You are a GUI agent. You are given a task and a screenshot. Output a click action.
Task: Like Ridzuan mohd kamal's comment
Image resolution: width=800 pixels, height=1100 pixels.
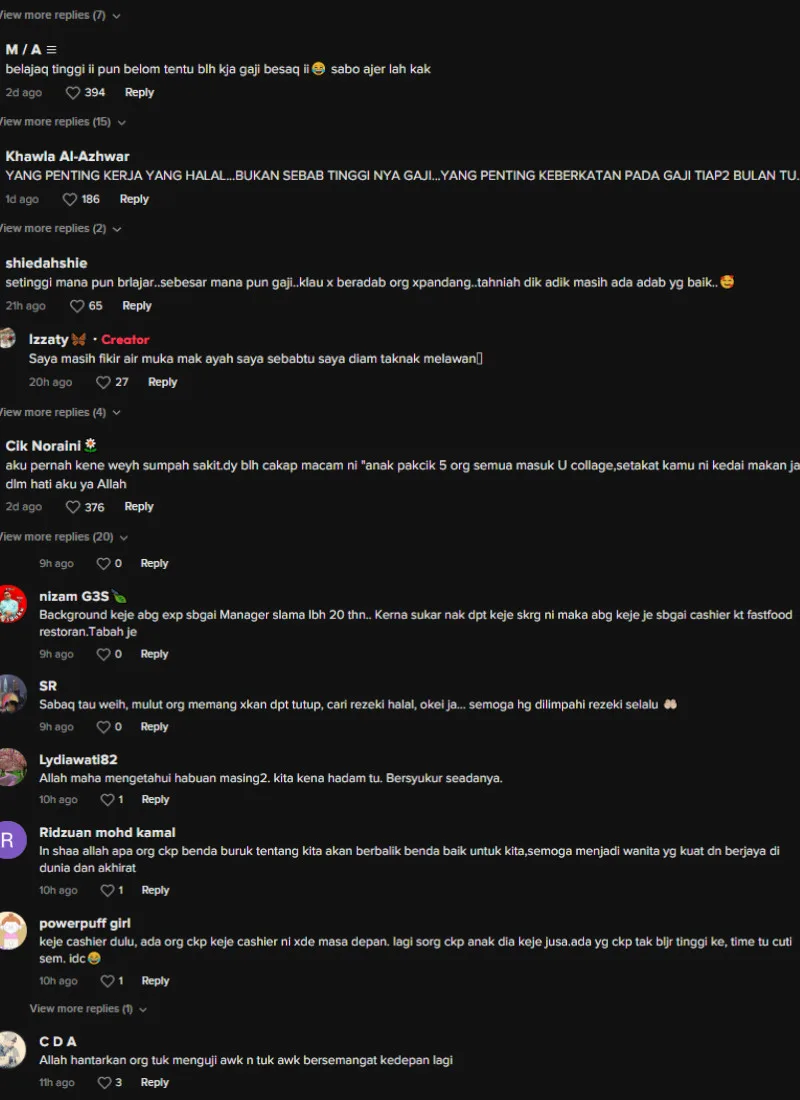tap(107, 890)
